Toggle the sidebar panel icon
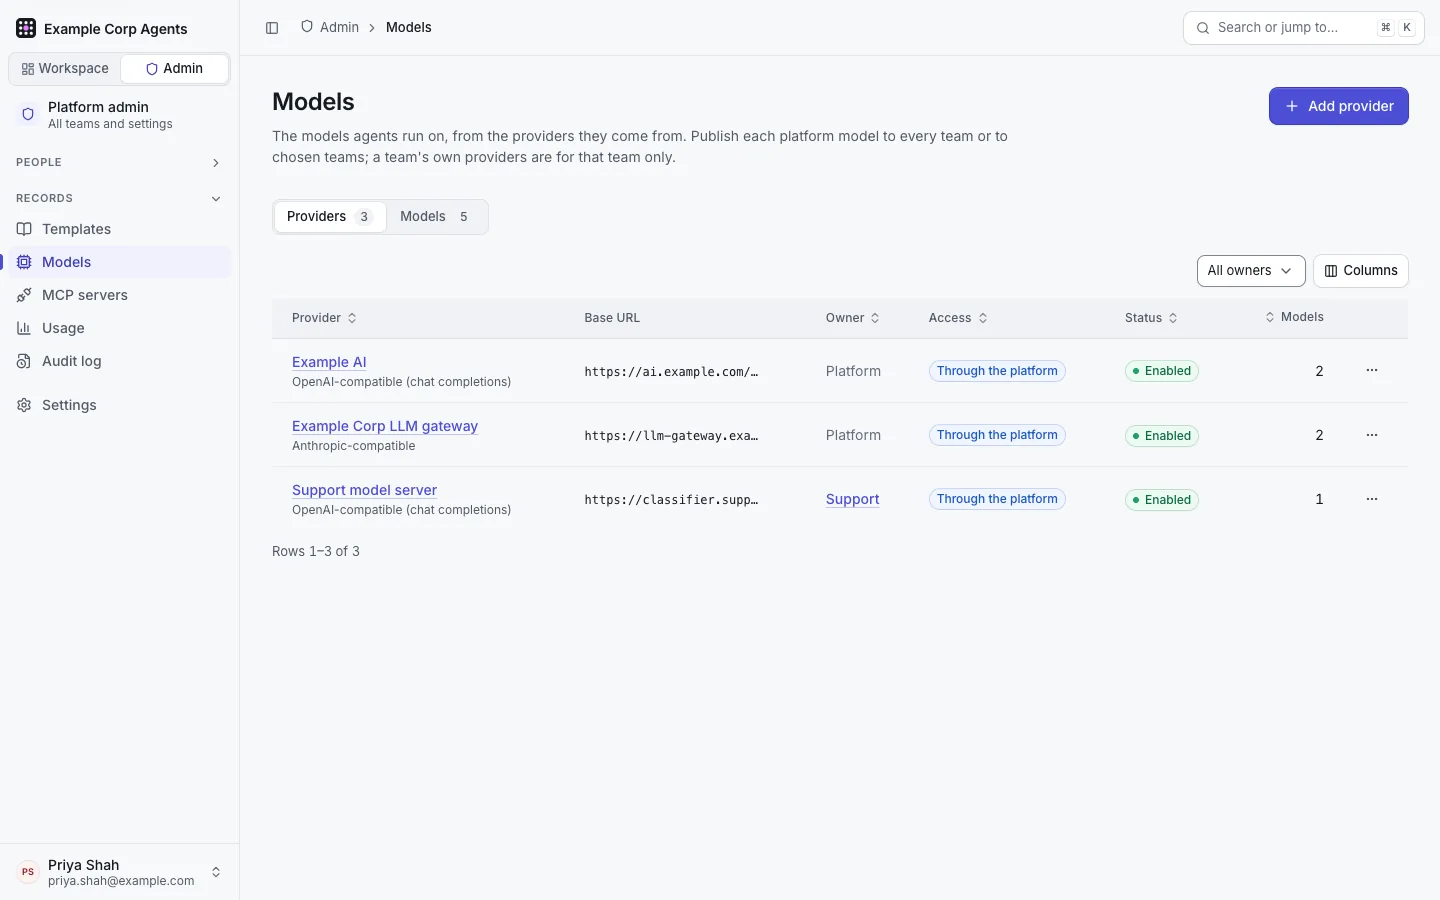The height and width of the screenshot is (900, 1440). 272,28
